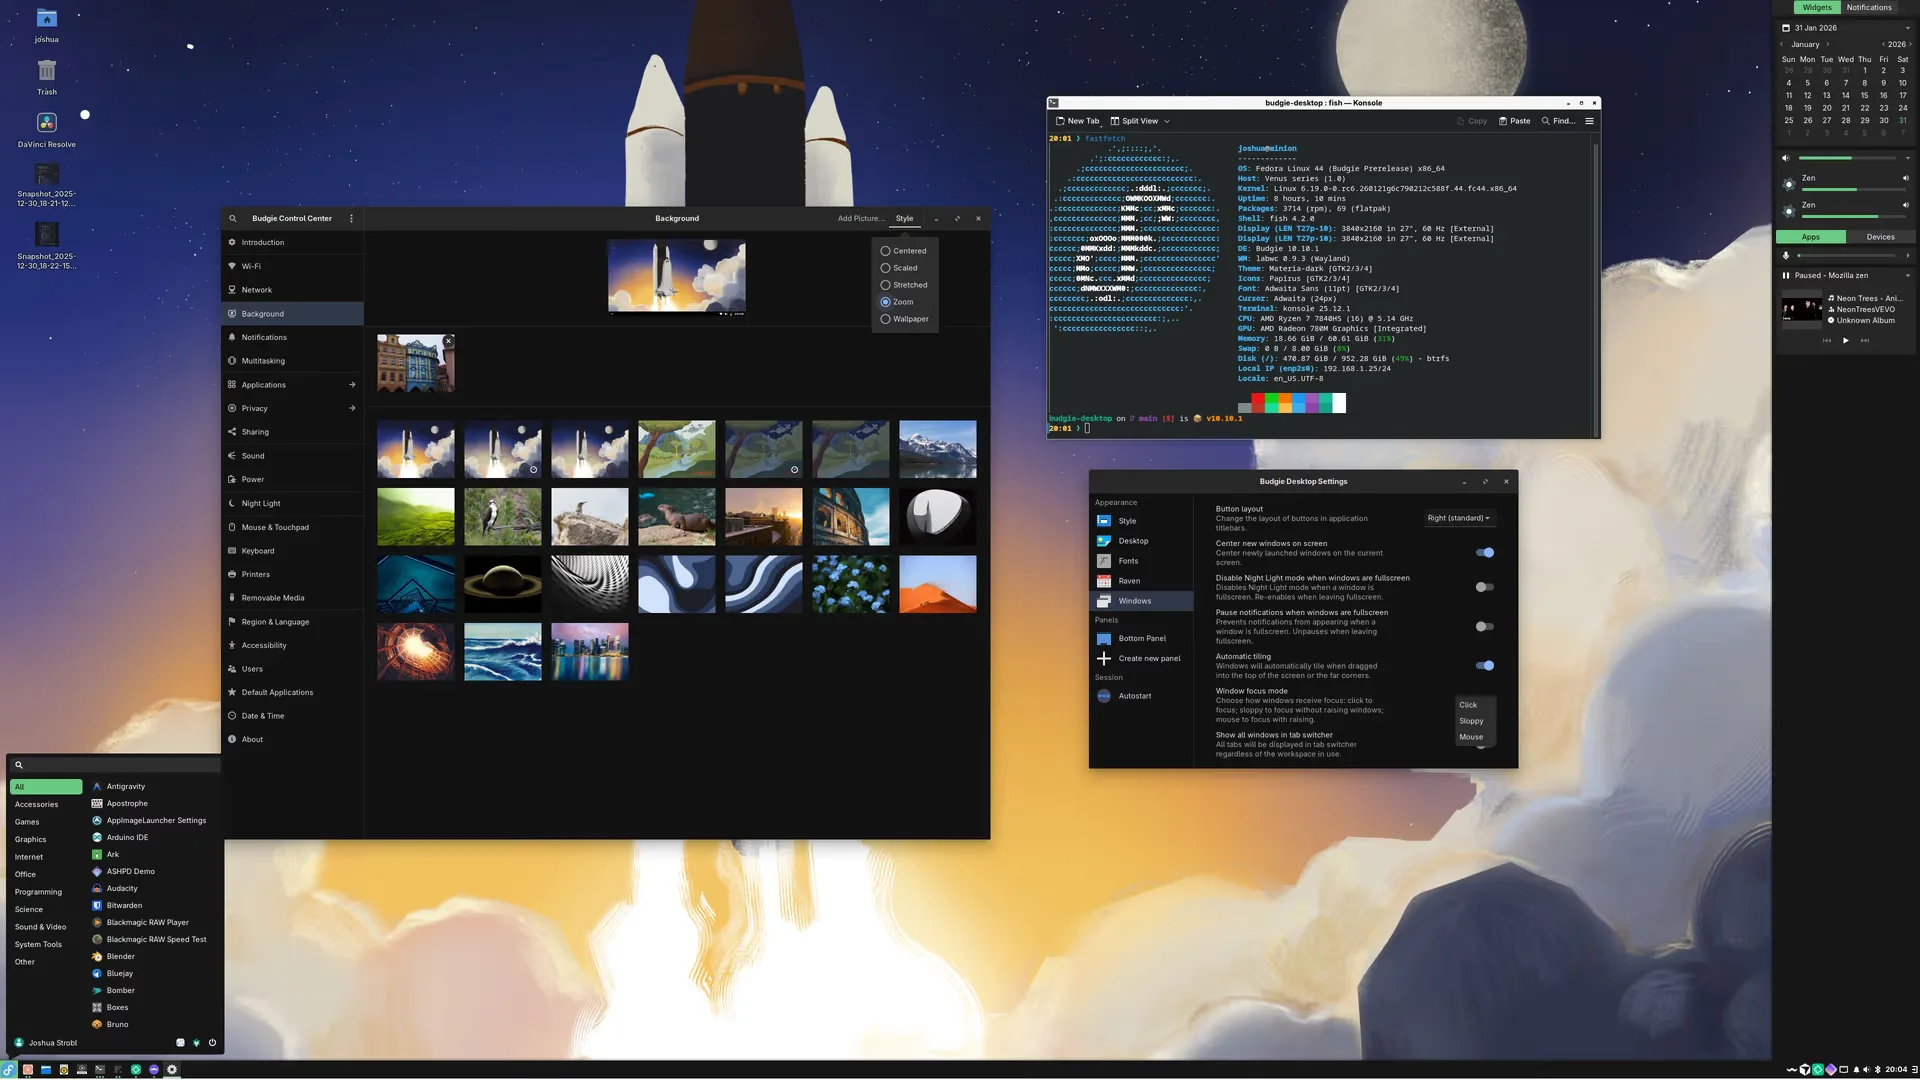Image resolution: width=1920 pixels, height=1080 pixels.
Task: Click the Create new panel icon
Action: [1104, 658]
